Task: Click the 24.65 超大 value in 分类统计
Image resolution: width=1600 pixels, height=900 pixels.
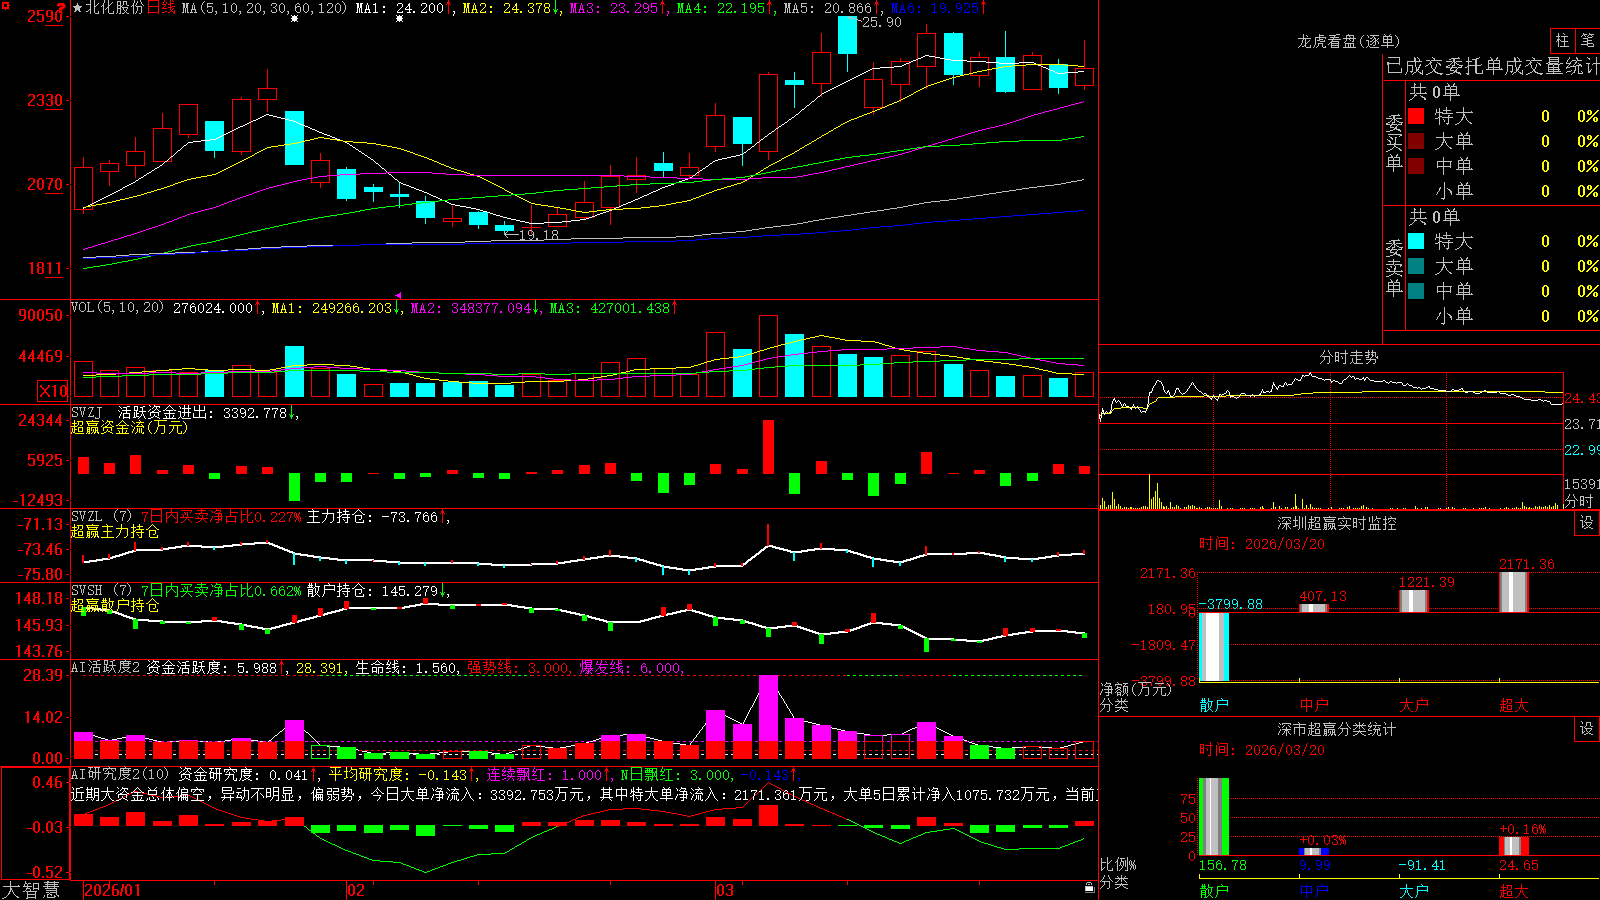Action: (1519, 865)
